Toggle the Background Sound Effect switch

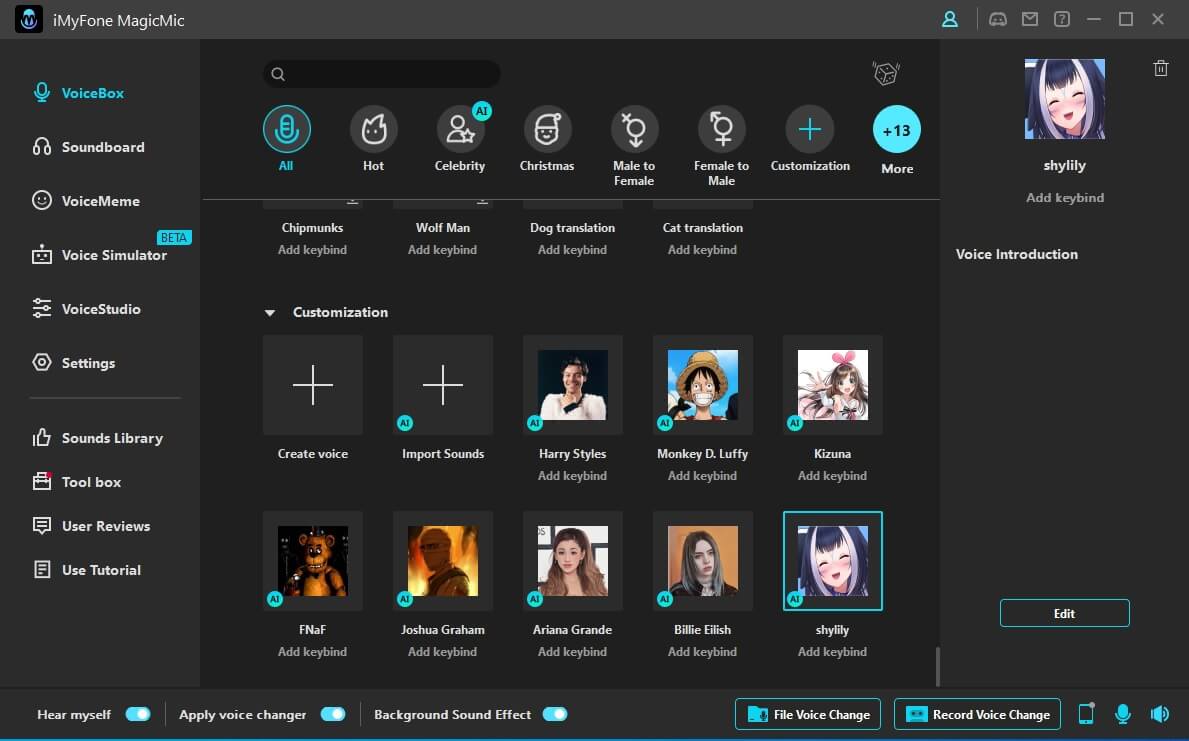tap(555, 714)
